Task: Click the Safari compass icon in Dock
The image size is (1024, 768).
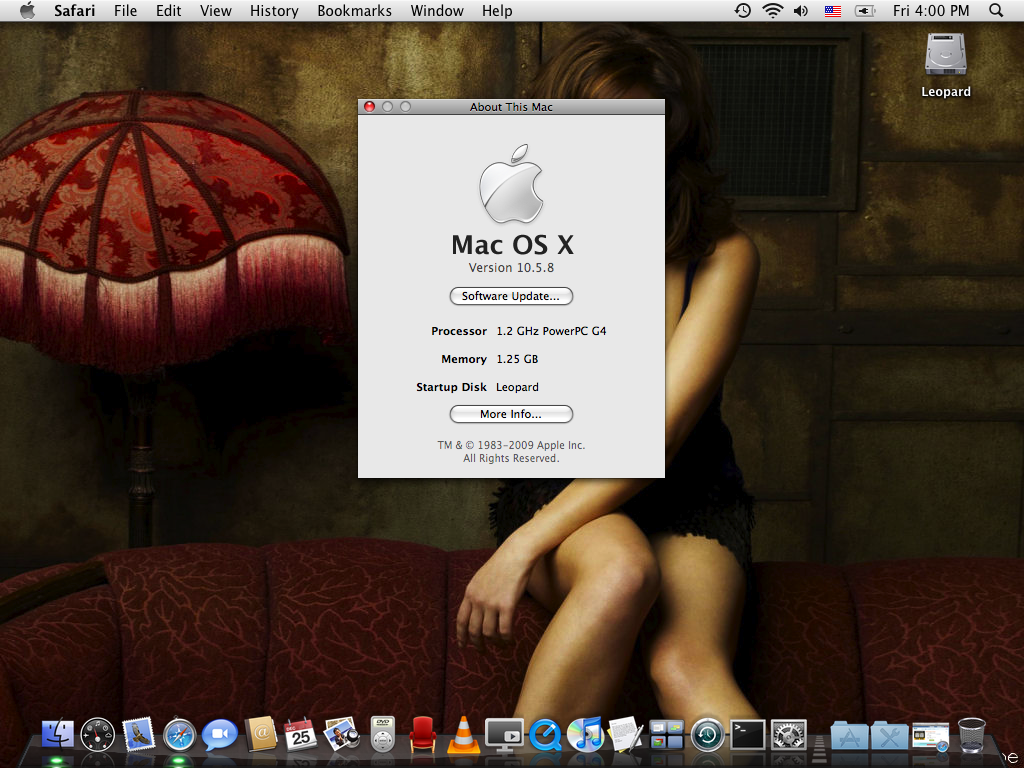Action: [x=179, y=735]
